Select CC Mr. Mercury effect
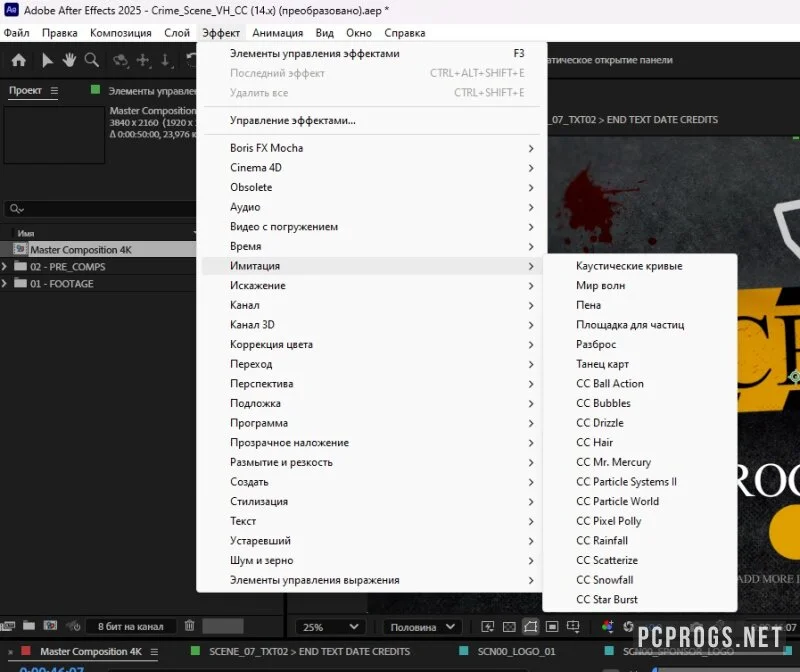This screenshot has width=800, height=672. click(640, 462)
